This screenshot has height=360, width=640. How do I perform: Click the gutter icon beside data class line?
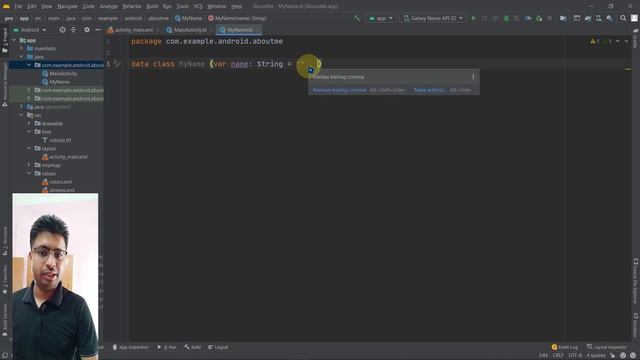pyautogui.click(x=118, y=64)
